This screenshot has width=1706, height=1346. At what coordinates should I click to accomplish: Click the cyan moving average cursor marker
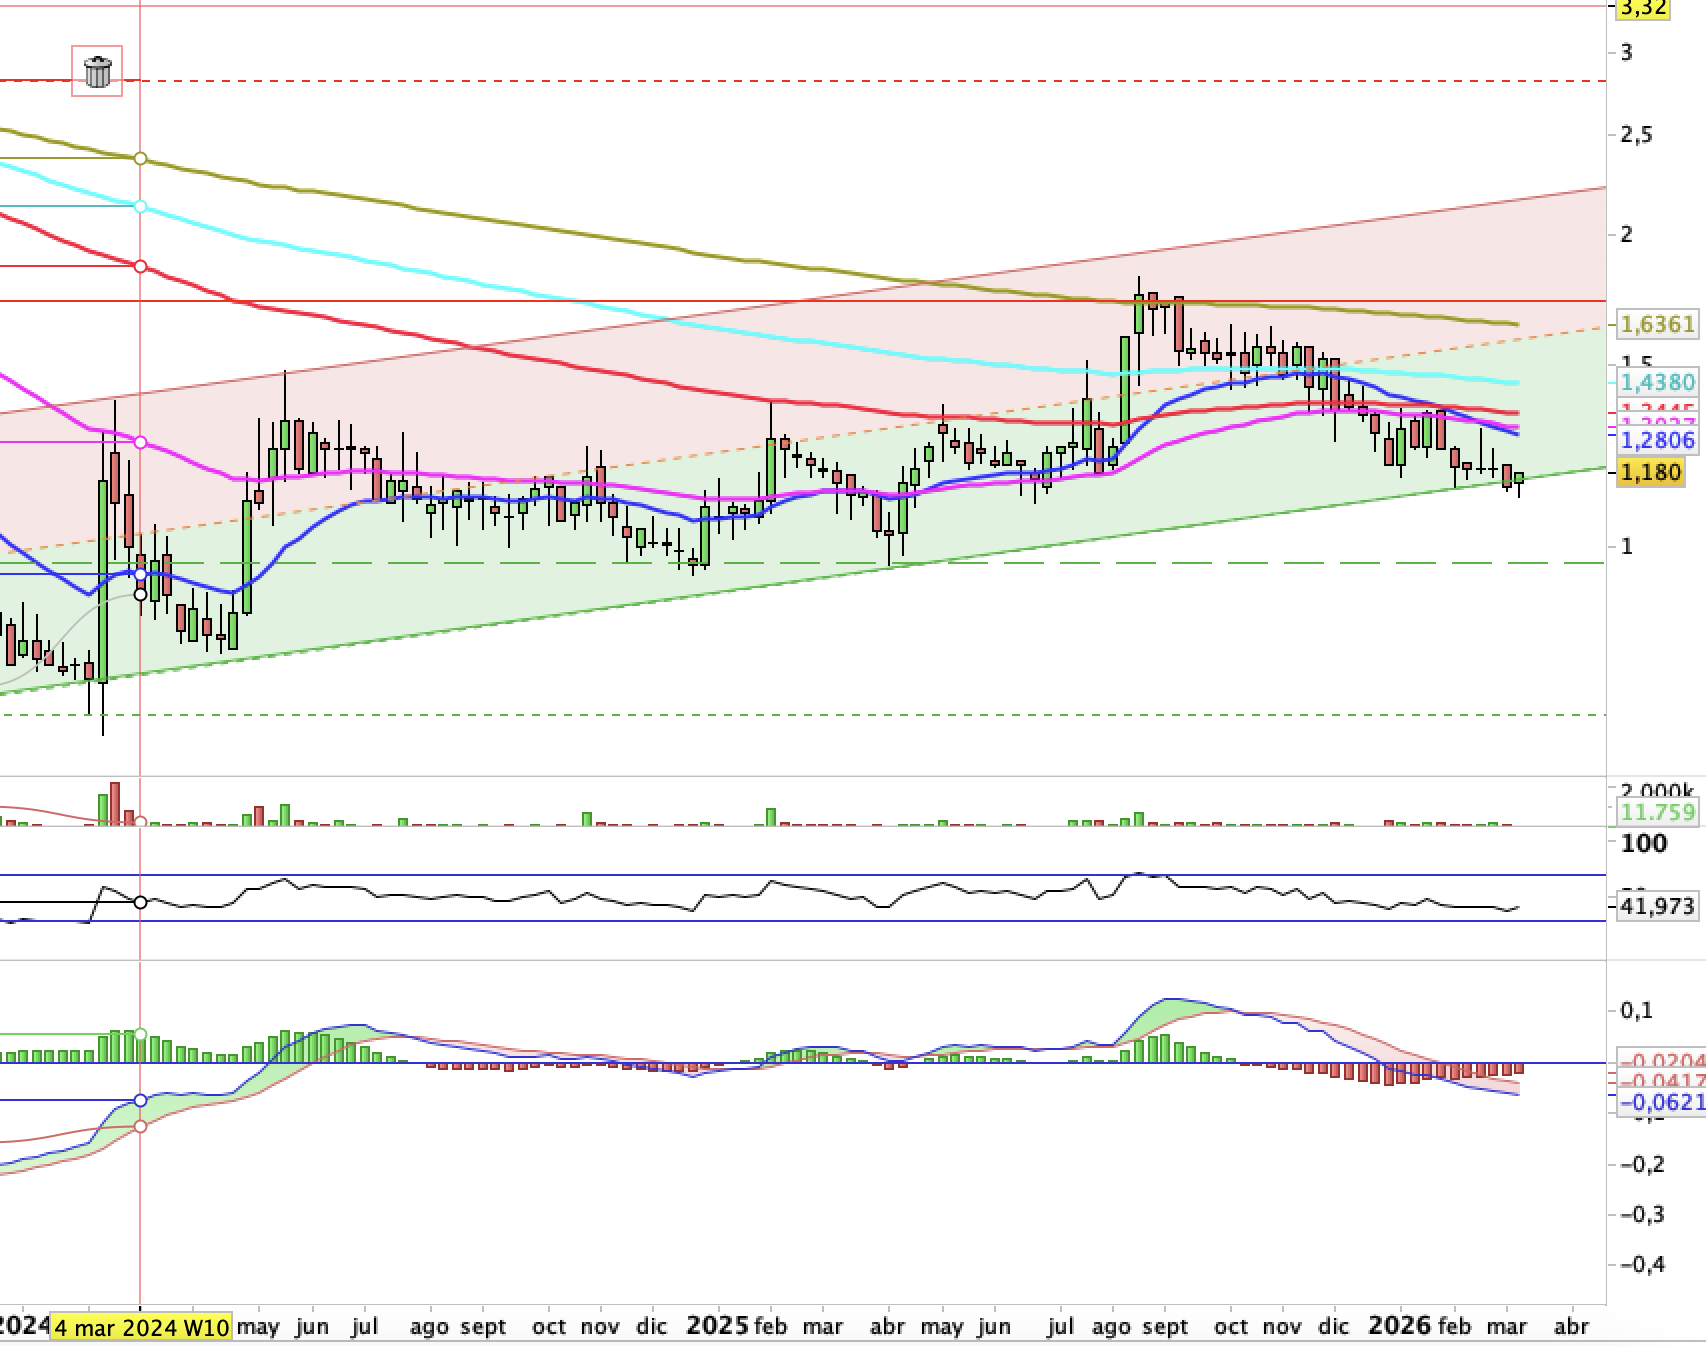point(140,207)
